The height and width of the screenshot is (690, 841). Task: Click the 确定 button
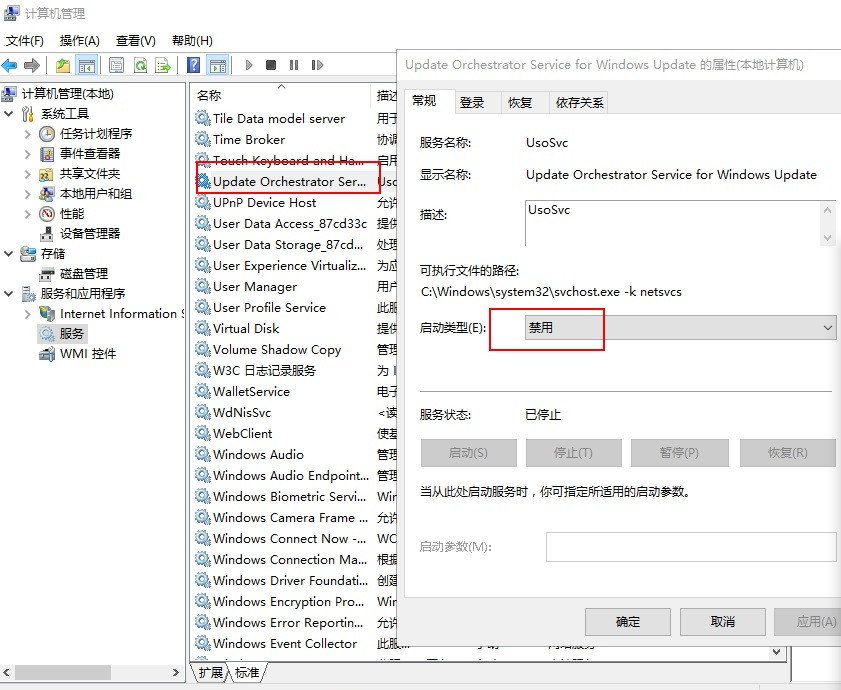click(x=628, y=621)
